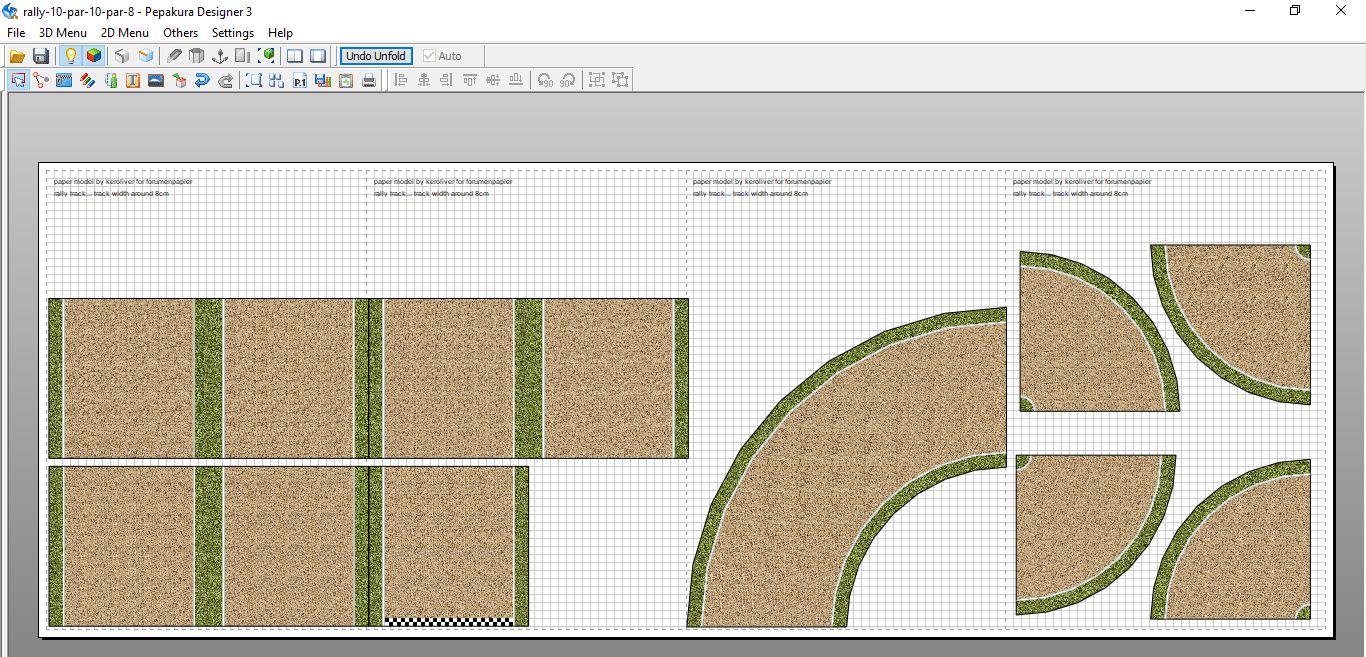Viewport: 1366px width, 657px height.
Task: Click the anchor icon in the toolbar
Action: click(220, 56)
